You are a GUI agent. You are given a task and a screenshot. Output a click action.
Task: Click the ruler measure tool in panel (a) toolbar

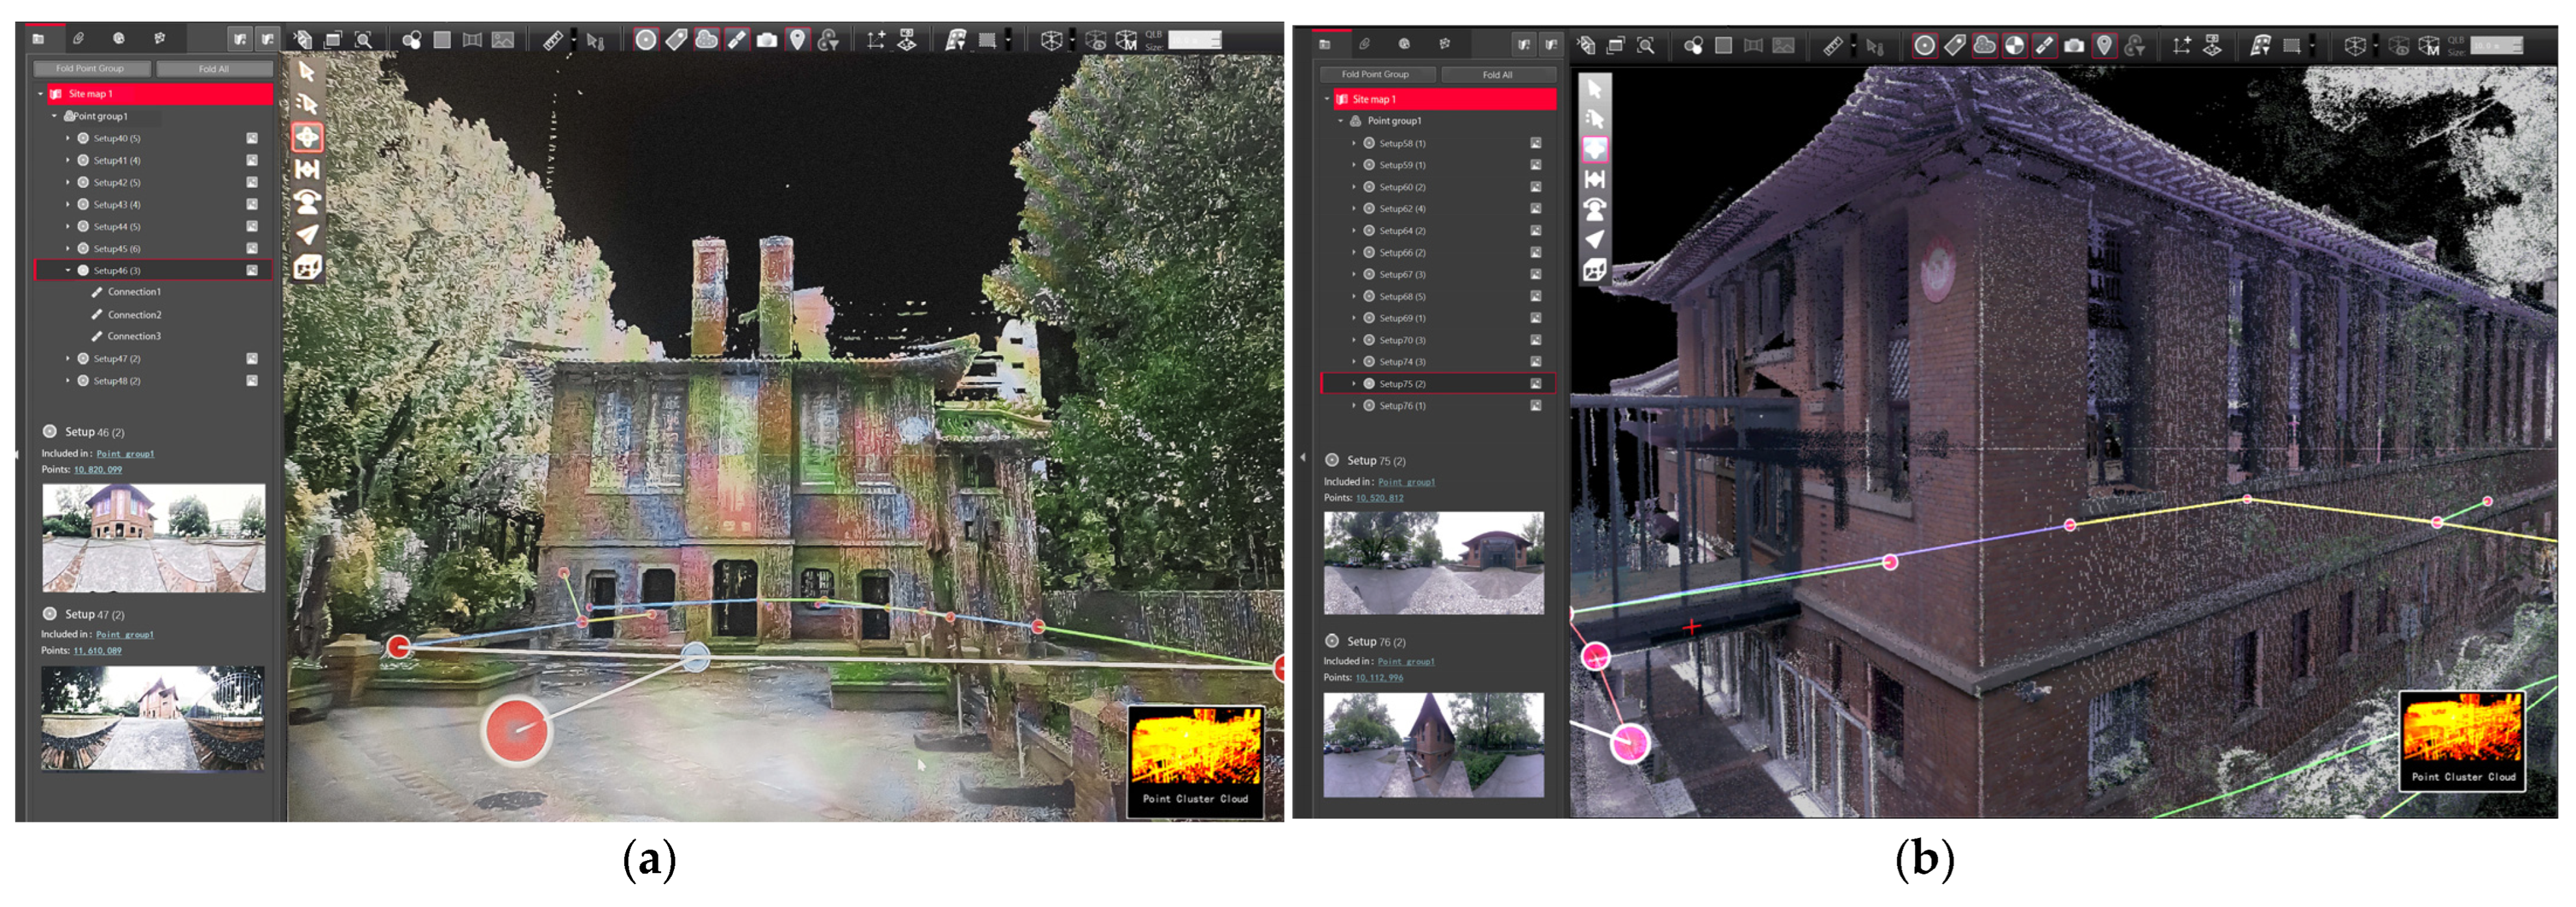552,40
